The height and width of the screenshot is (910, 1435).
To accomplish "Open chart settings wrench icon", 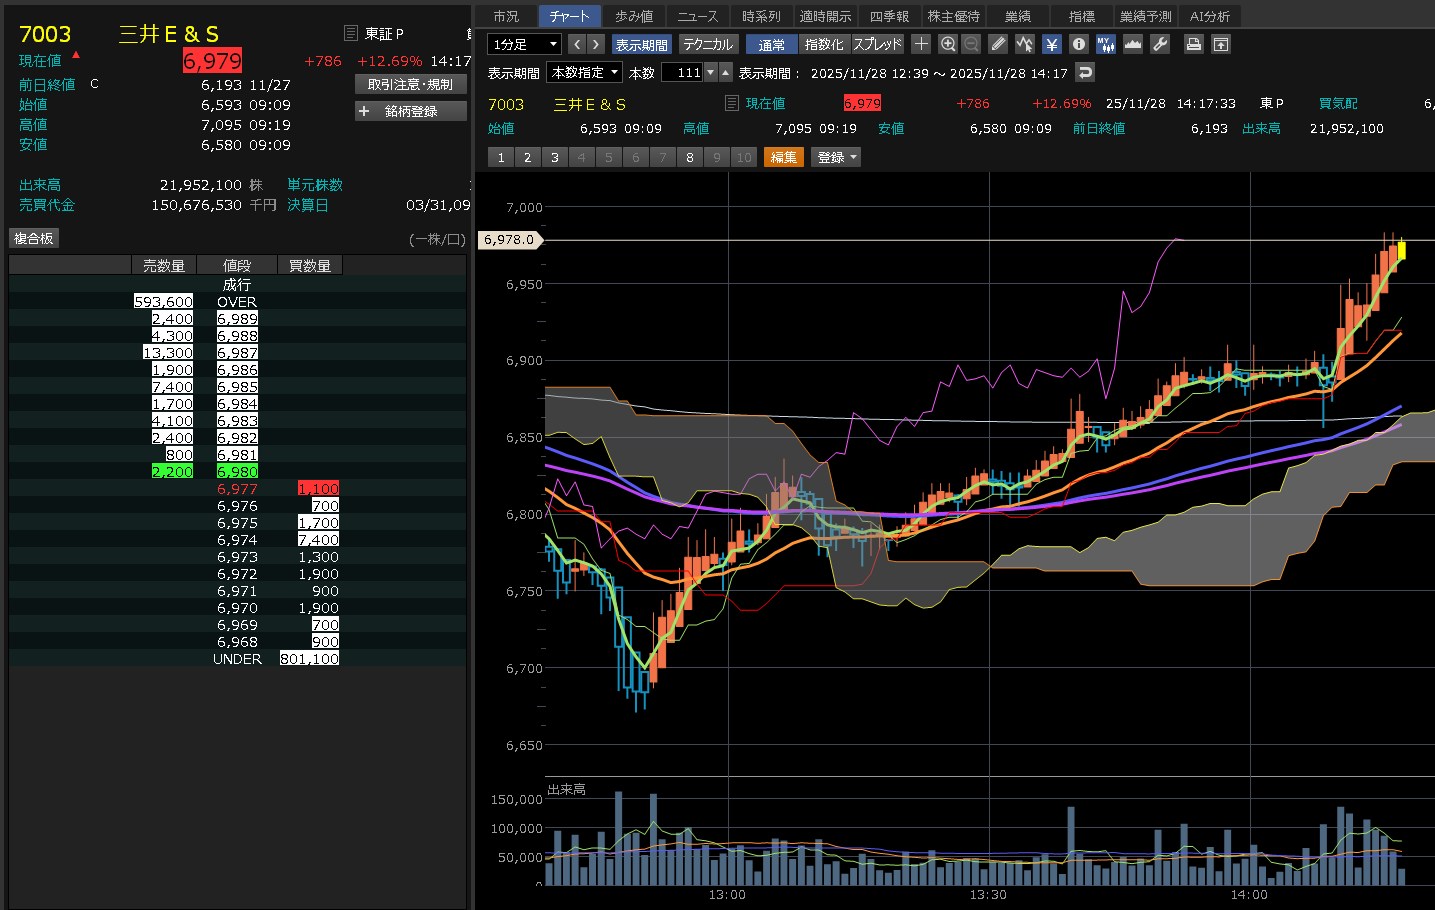I will coord(1160,44).
